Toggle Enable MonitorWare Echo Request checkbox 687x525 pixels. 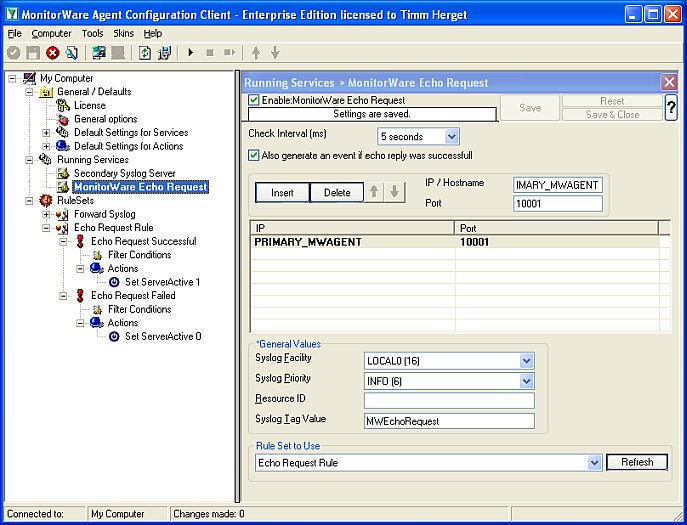coord(253,100)
